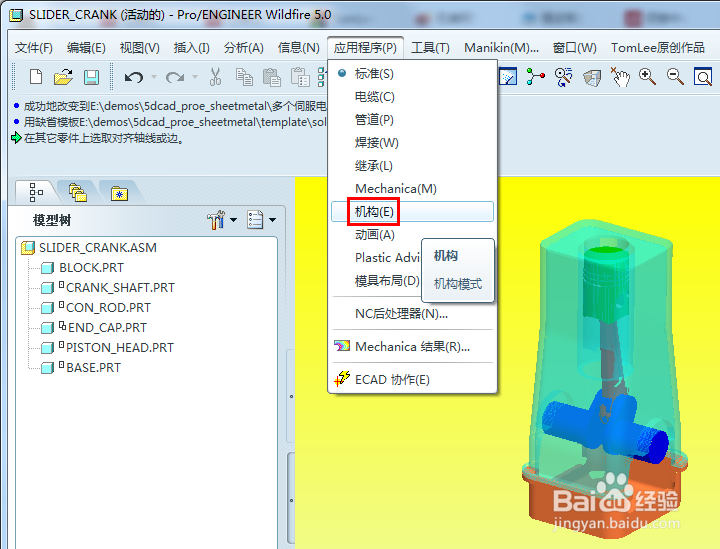Choose 动画(A) from the Applications menu
720x549 pixels.
tap(412, 235)
